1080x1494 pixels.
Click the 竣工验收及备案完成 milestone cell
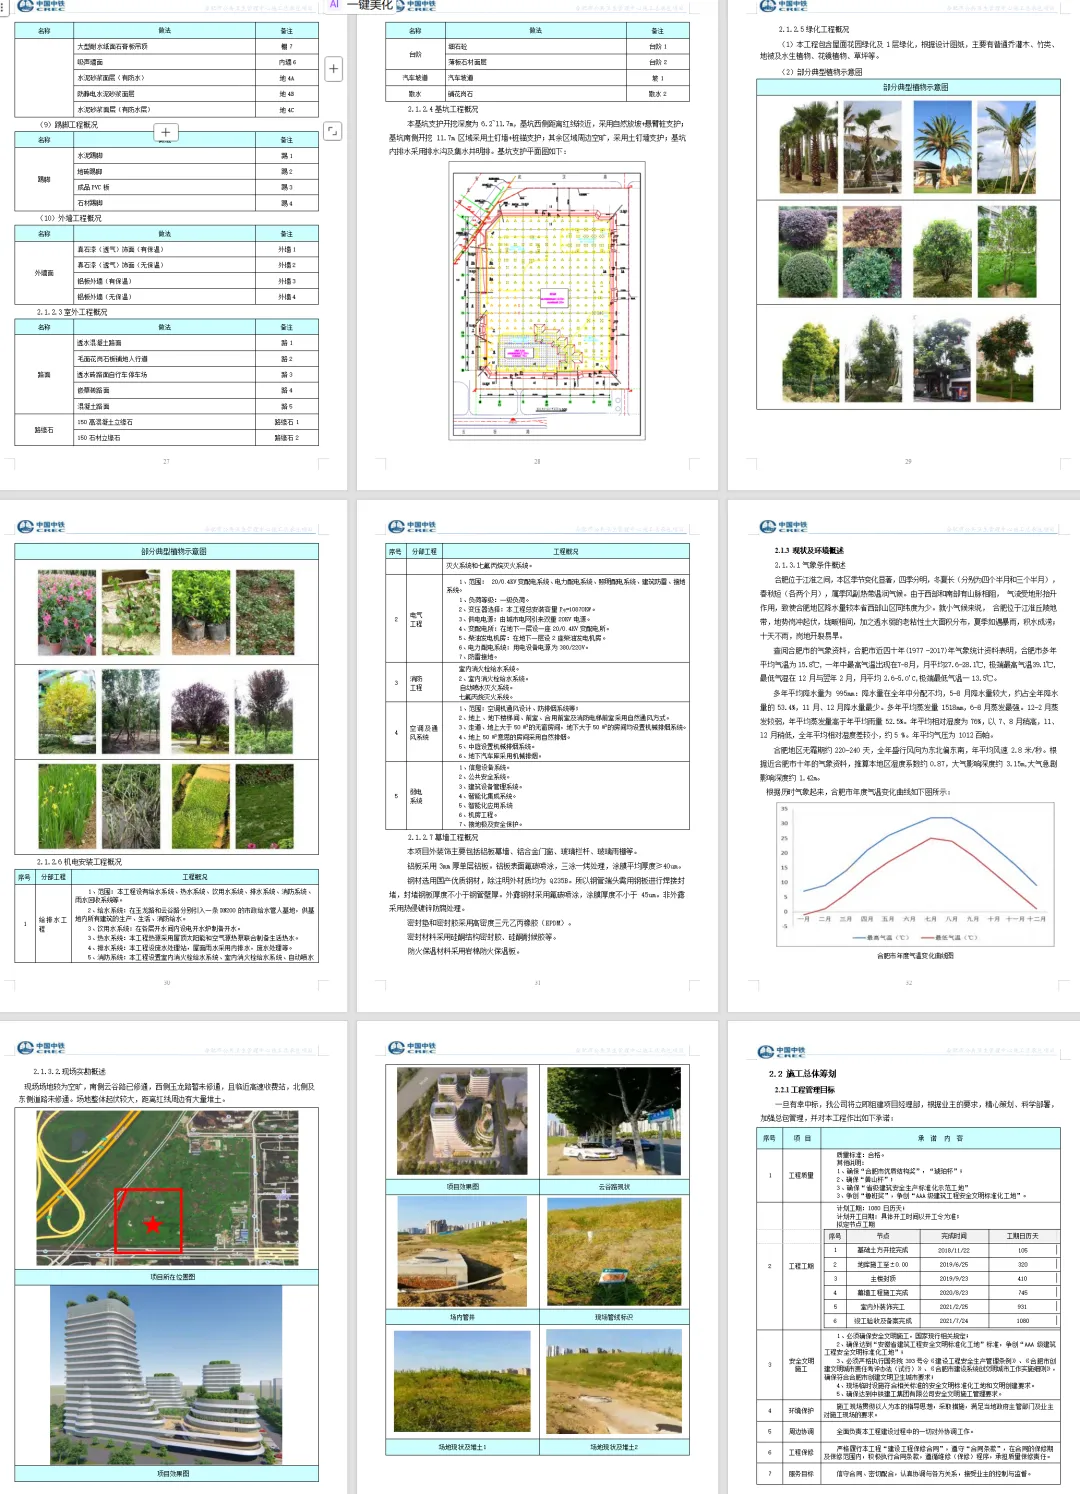point(883,1320)
